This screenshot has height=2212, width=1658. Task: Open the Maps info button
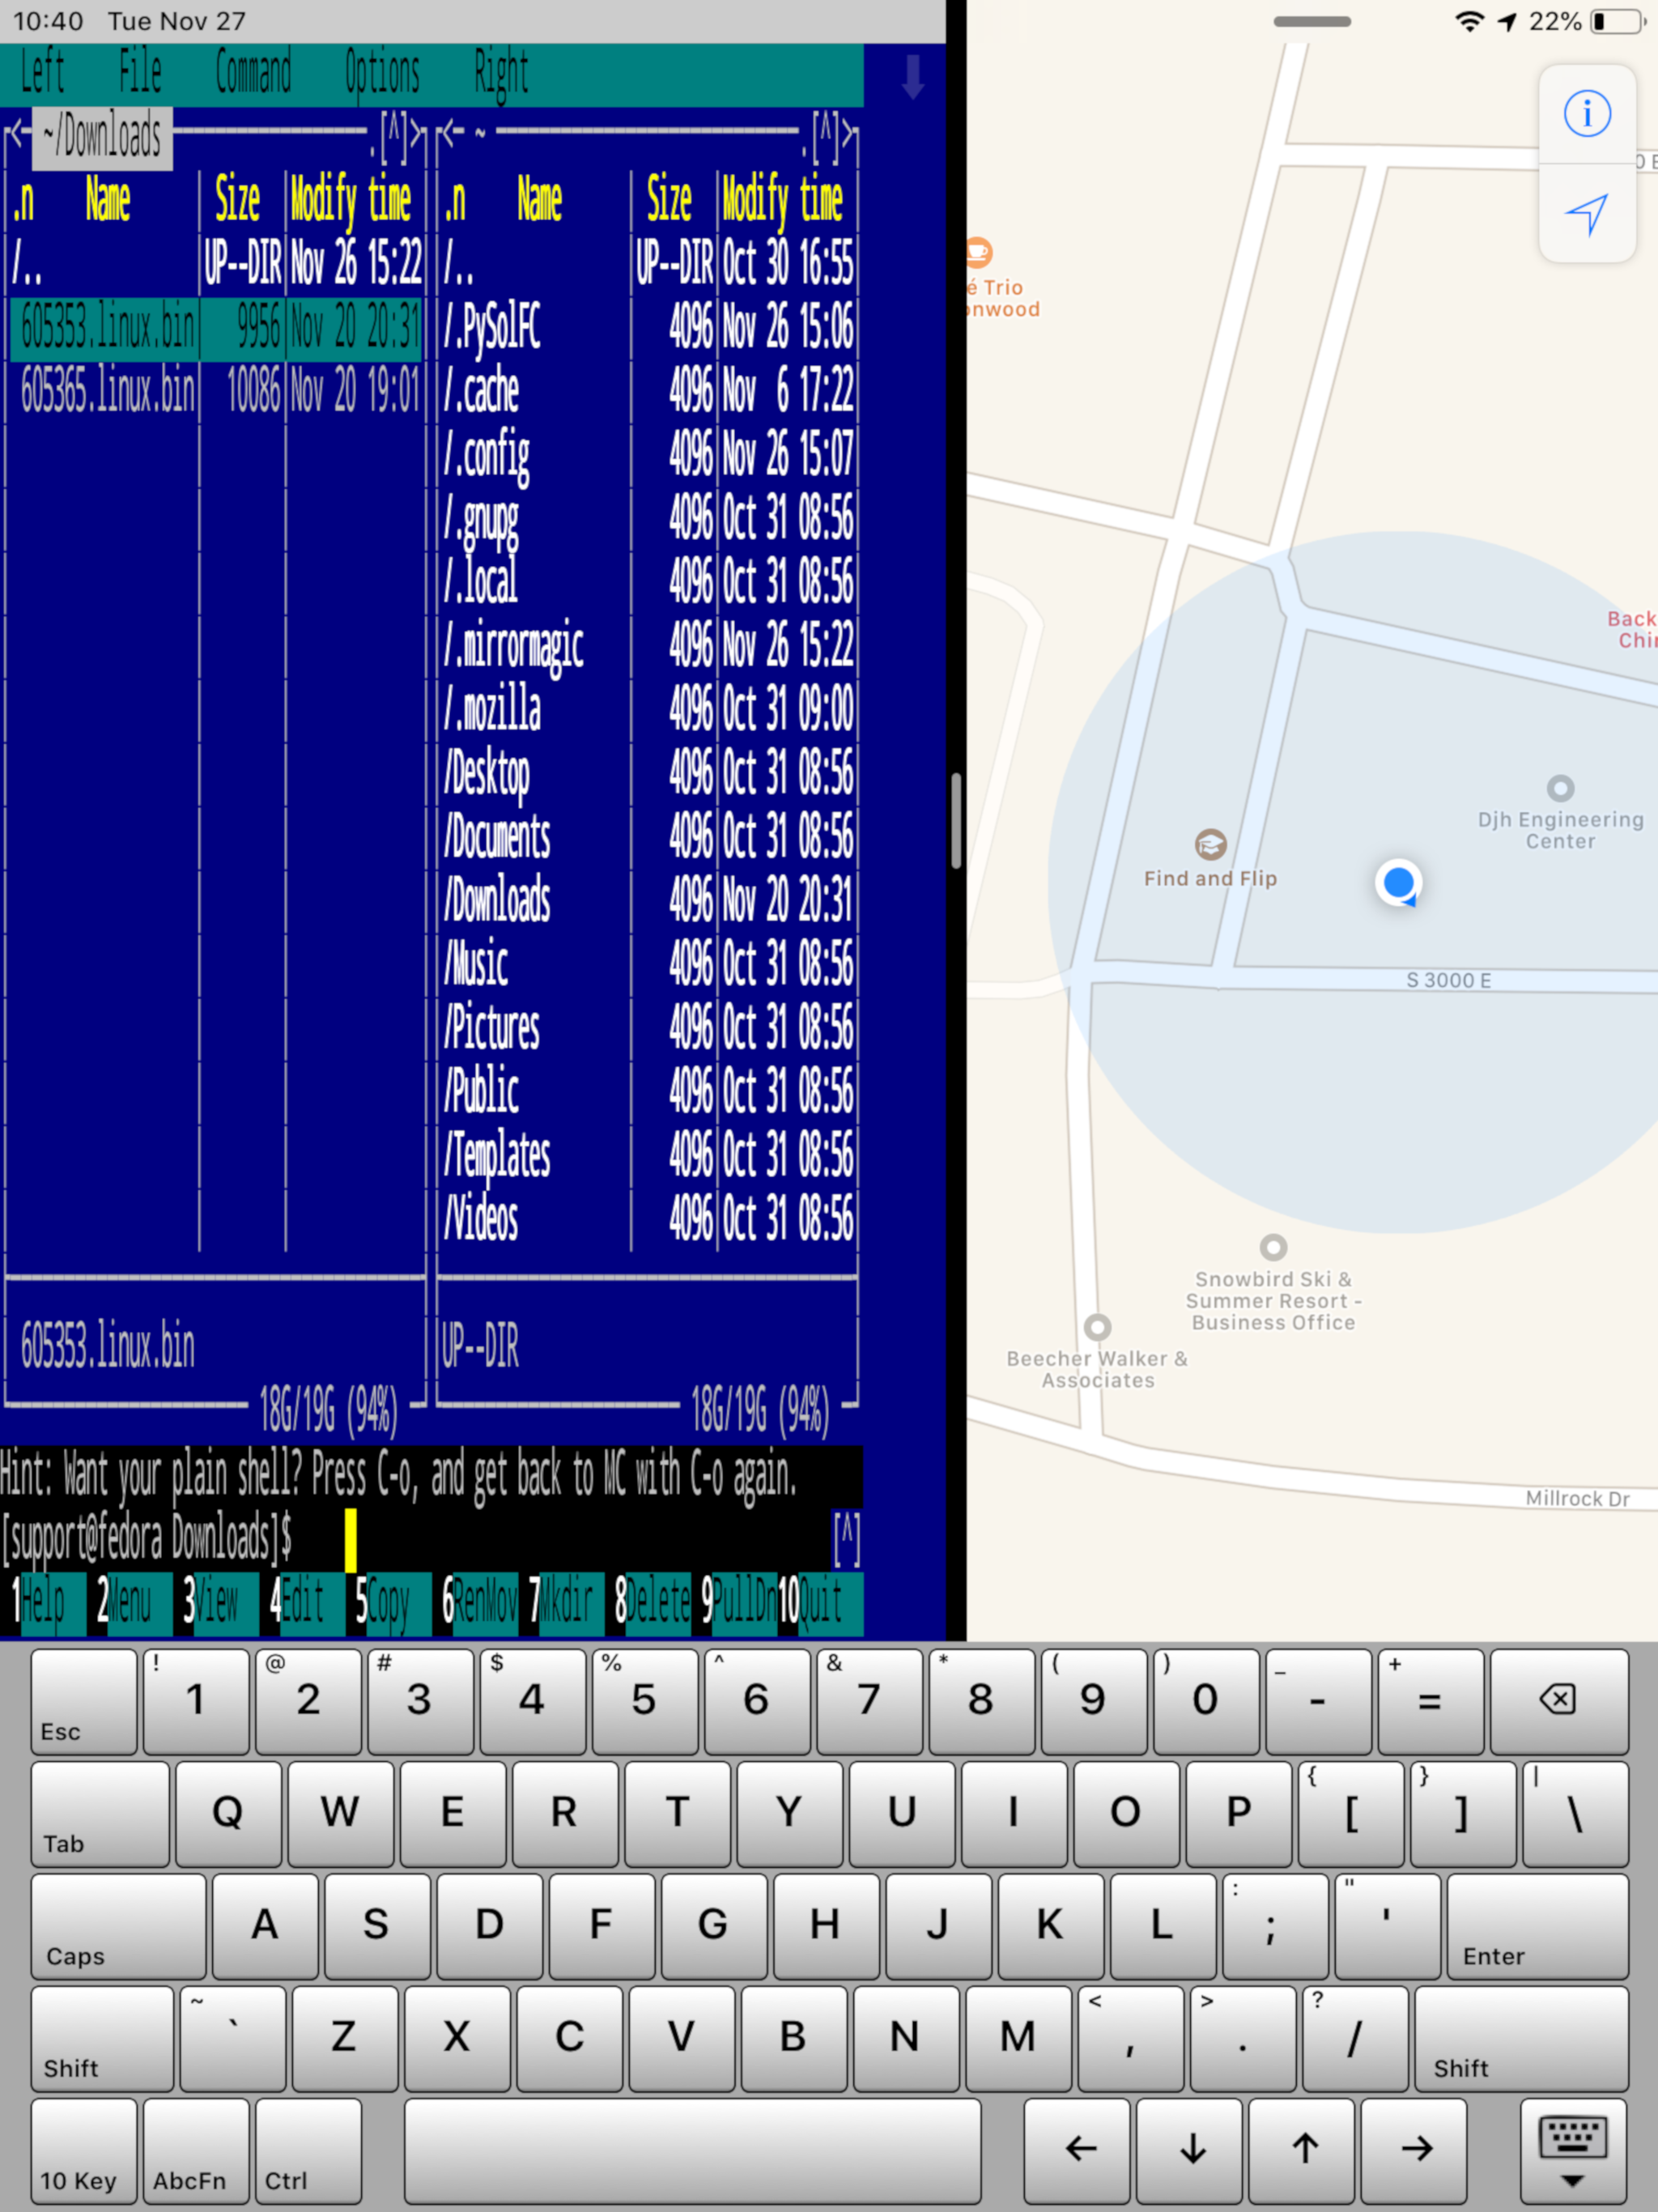click(1587, 113)
